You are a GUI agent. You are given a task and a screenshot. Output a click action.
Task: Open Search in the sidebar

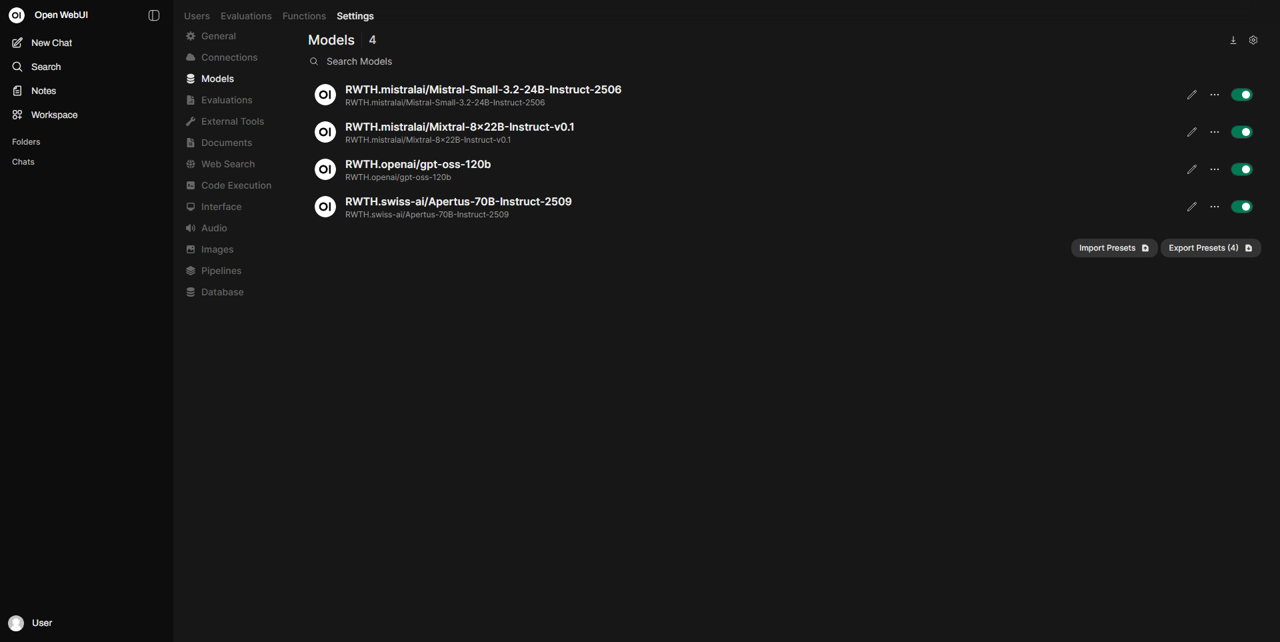pyautogui.click(x=45, y=67)
